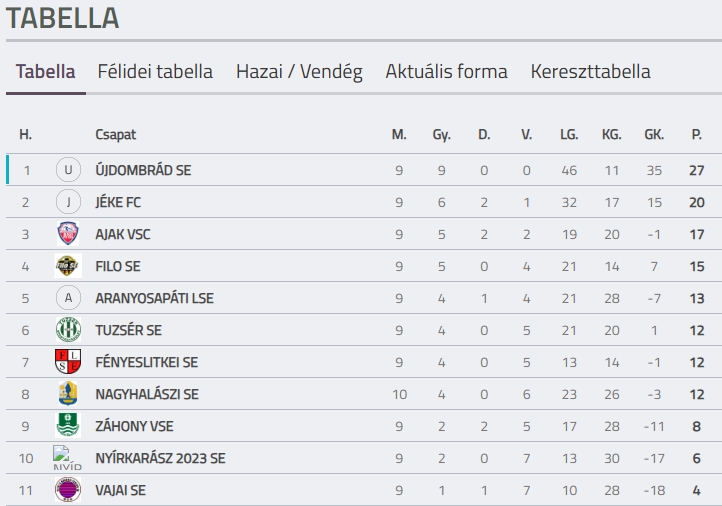The width and height of the screenshot is (722, 506).
Task: Open the Hazai / Vendég tab
Action: [x=299, y=72]
